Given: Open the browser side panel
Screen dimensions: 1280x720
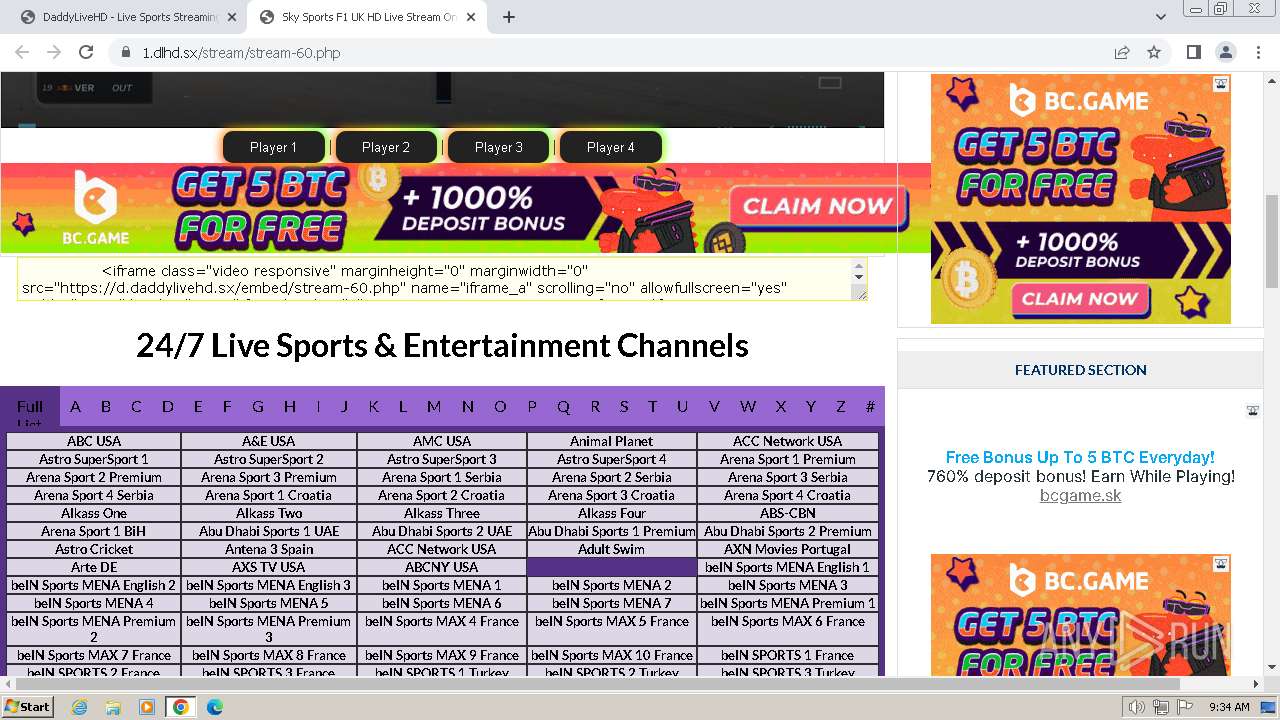Looking at the screenshot, I should (x=1193, y=52).
